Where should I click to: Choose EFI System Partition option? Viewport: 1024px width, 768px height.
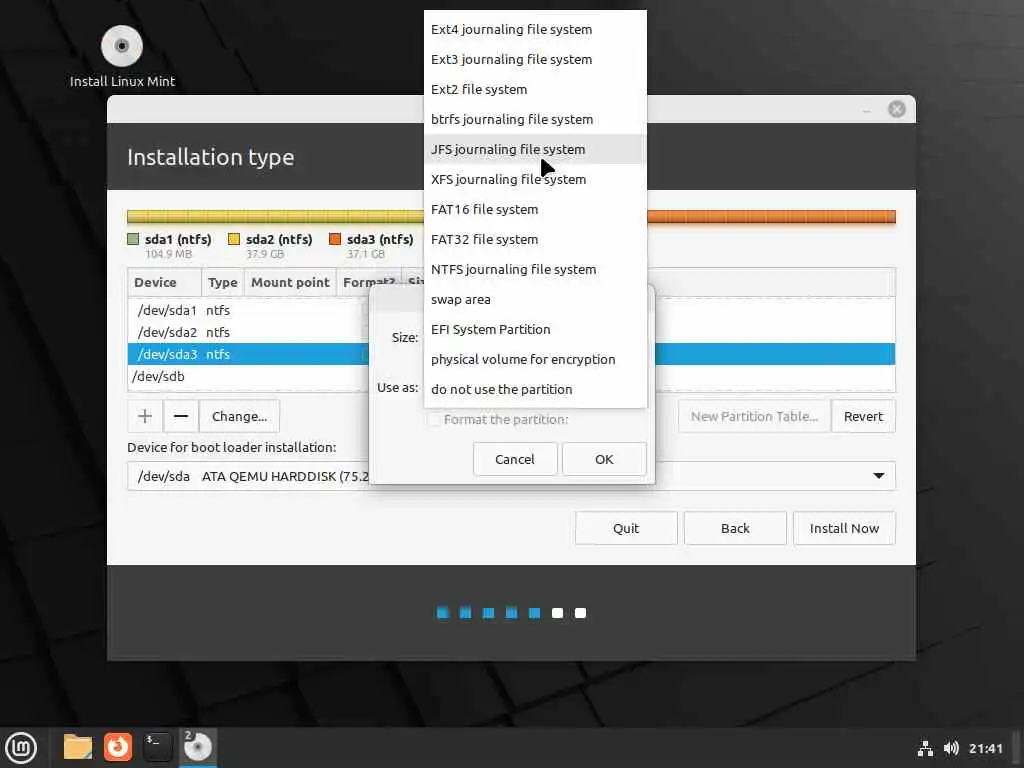pos(535,330)
